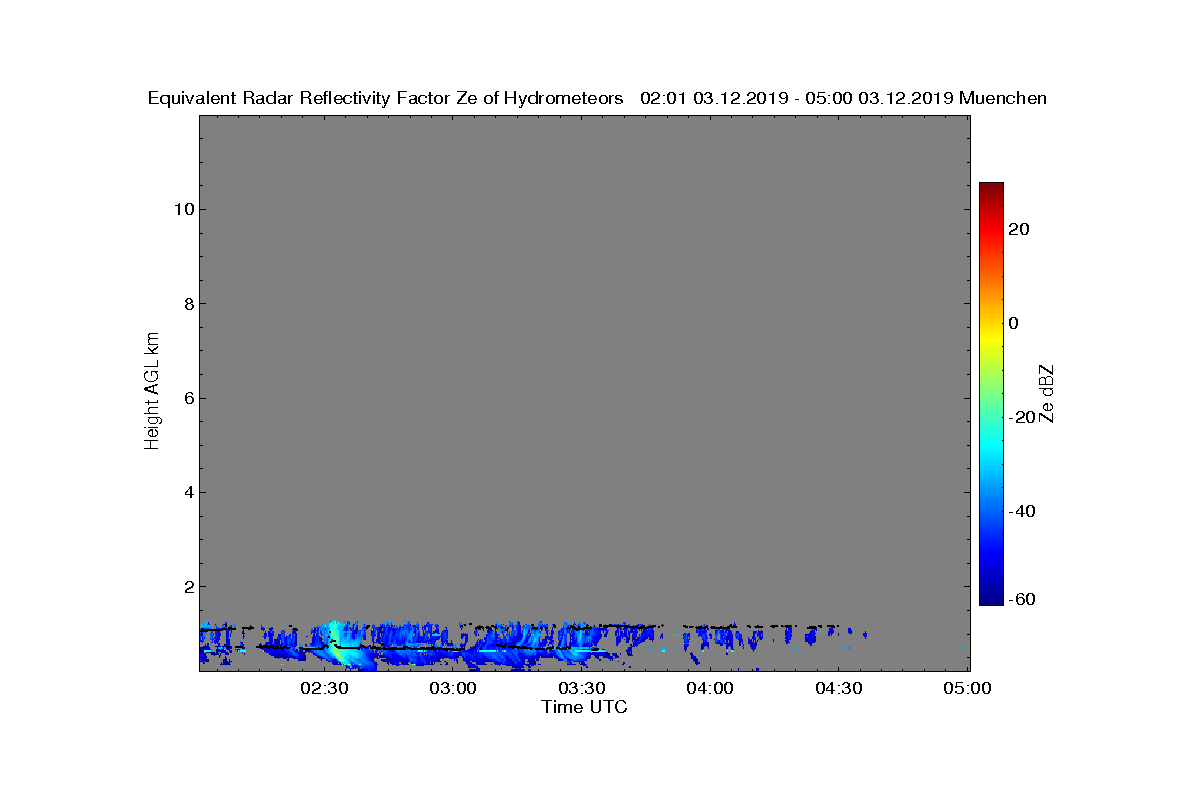Image resolution: width=1200 pixels, height=800 pixels.
Task: Click the 'Muenchen' location label in the title
Action: (x=1003, y=98)
